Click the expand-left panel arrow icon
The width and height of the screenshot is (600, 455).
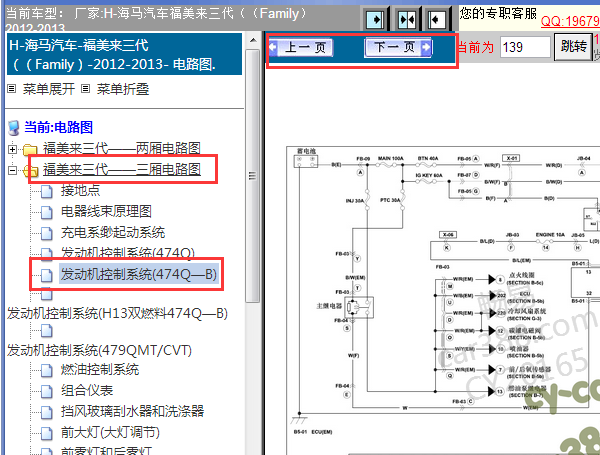[437, 19]
